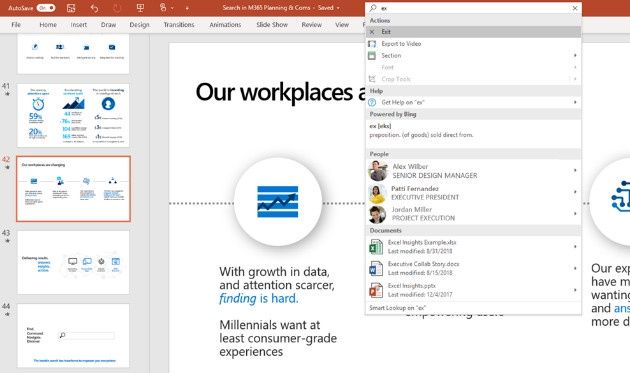This screenshot has height=373, width=630.
Task: Expand the Section submenu arrow
Action: [x=575, y=55]
